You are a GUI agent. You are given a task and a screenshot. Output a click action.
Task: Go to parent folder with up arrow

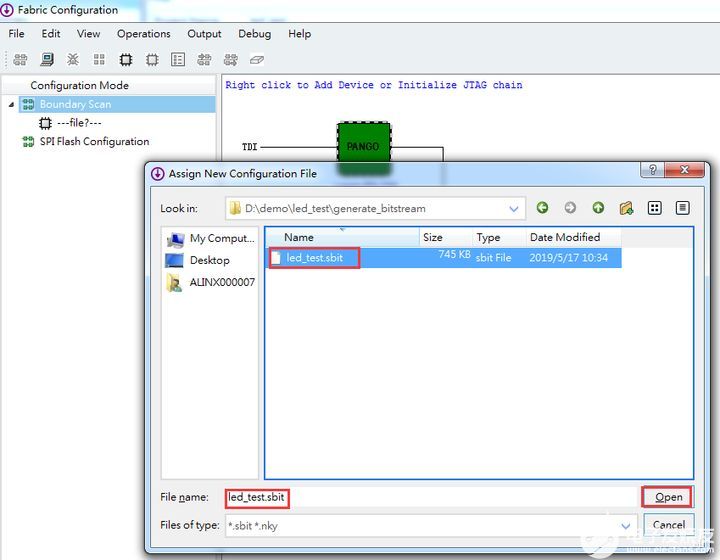598,208
